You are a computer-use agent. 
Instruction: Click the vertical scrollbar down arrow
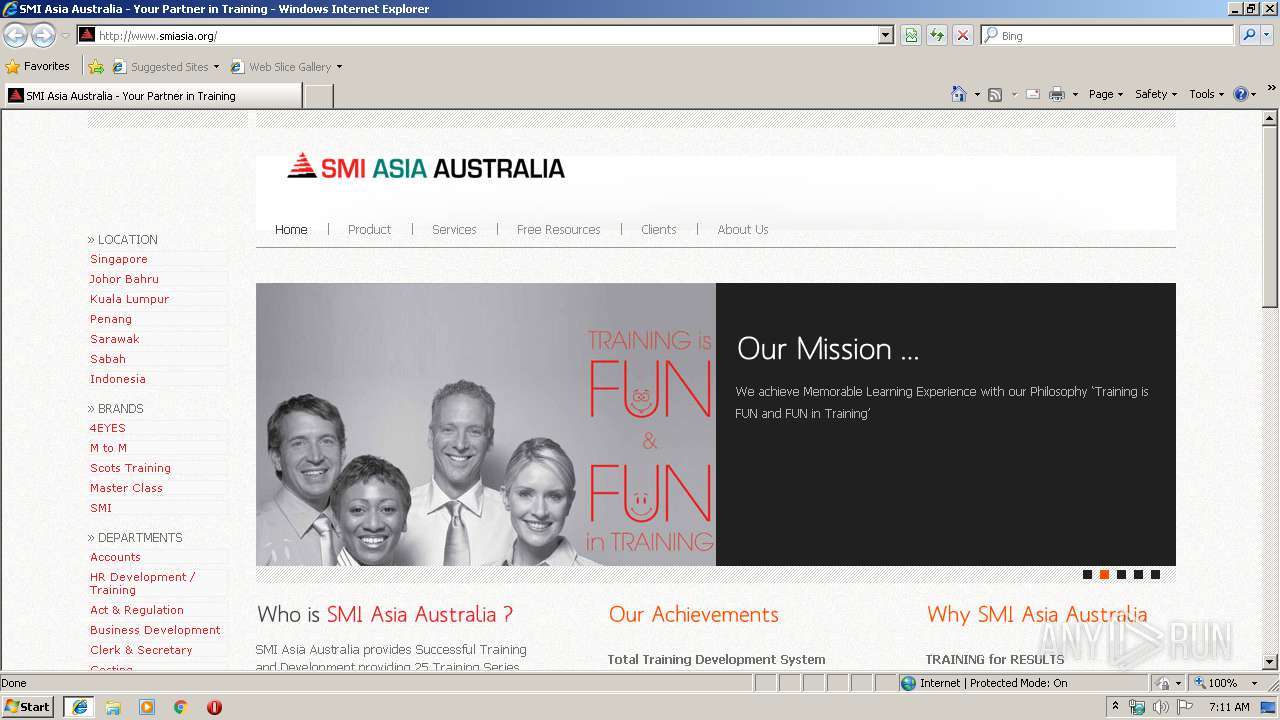click(1270, 661)
